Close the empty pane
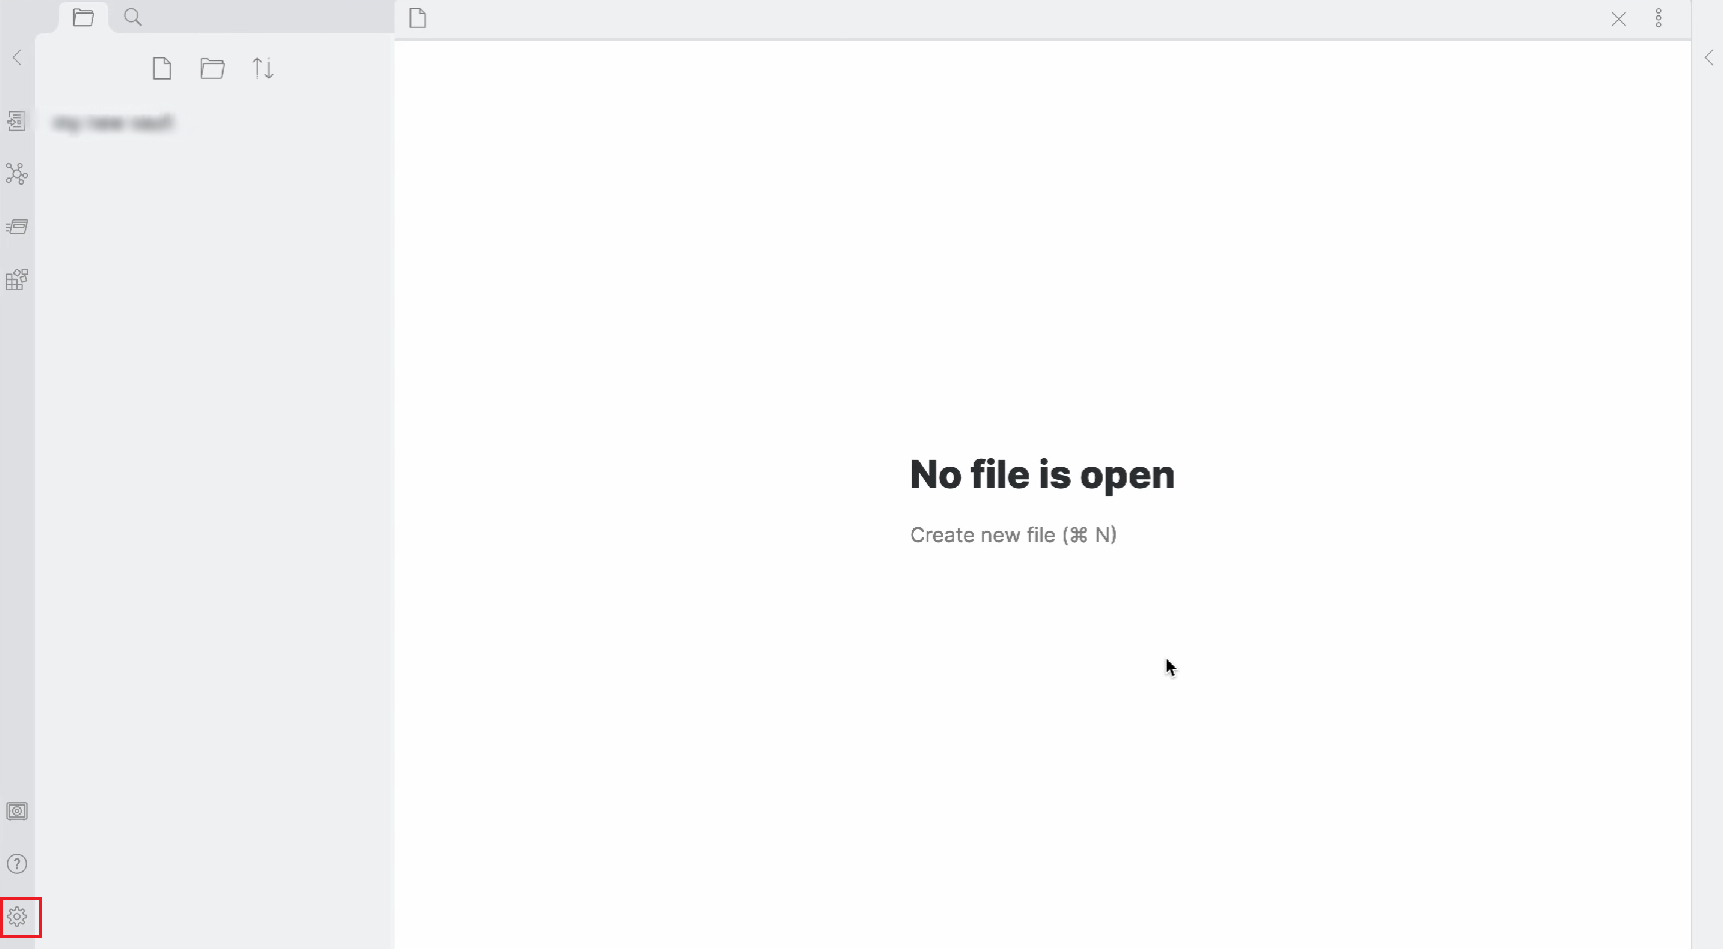The image size is (1723, 949). [1619, 19]
